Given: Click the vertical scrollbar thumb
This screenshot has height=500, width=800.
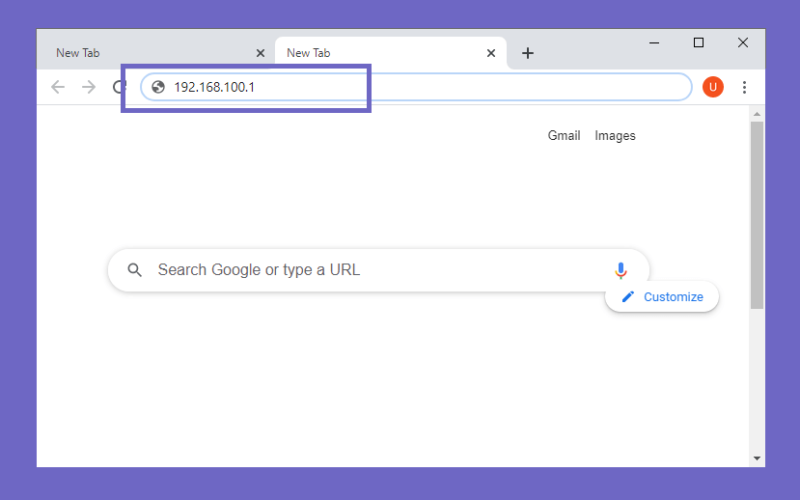Looking at the screenshot, I should click(757, 215).
